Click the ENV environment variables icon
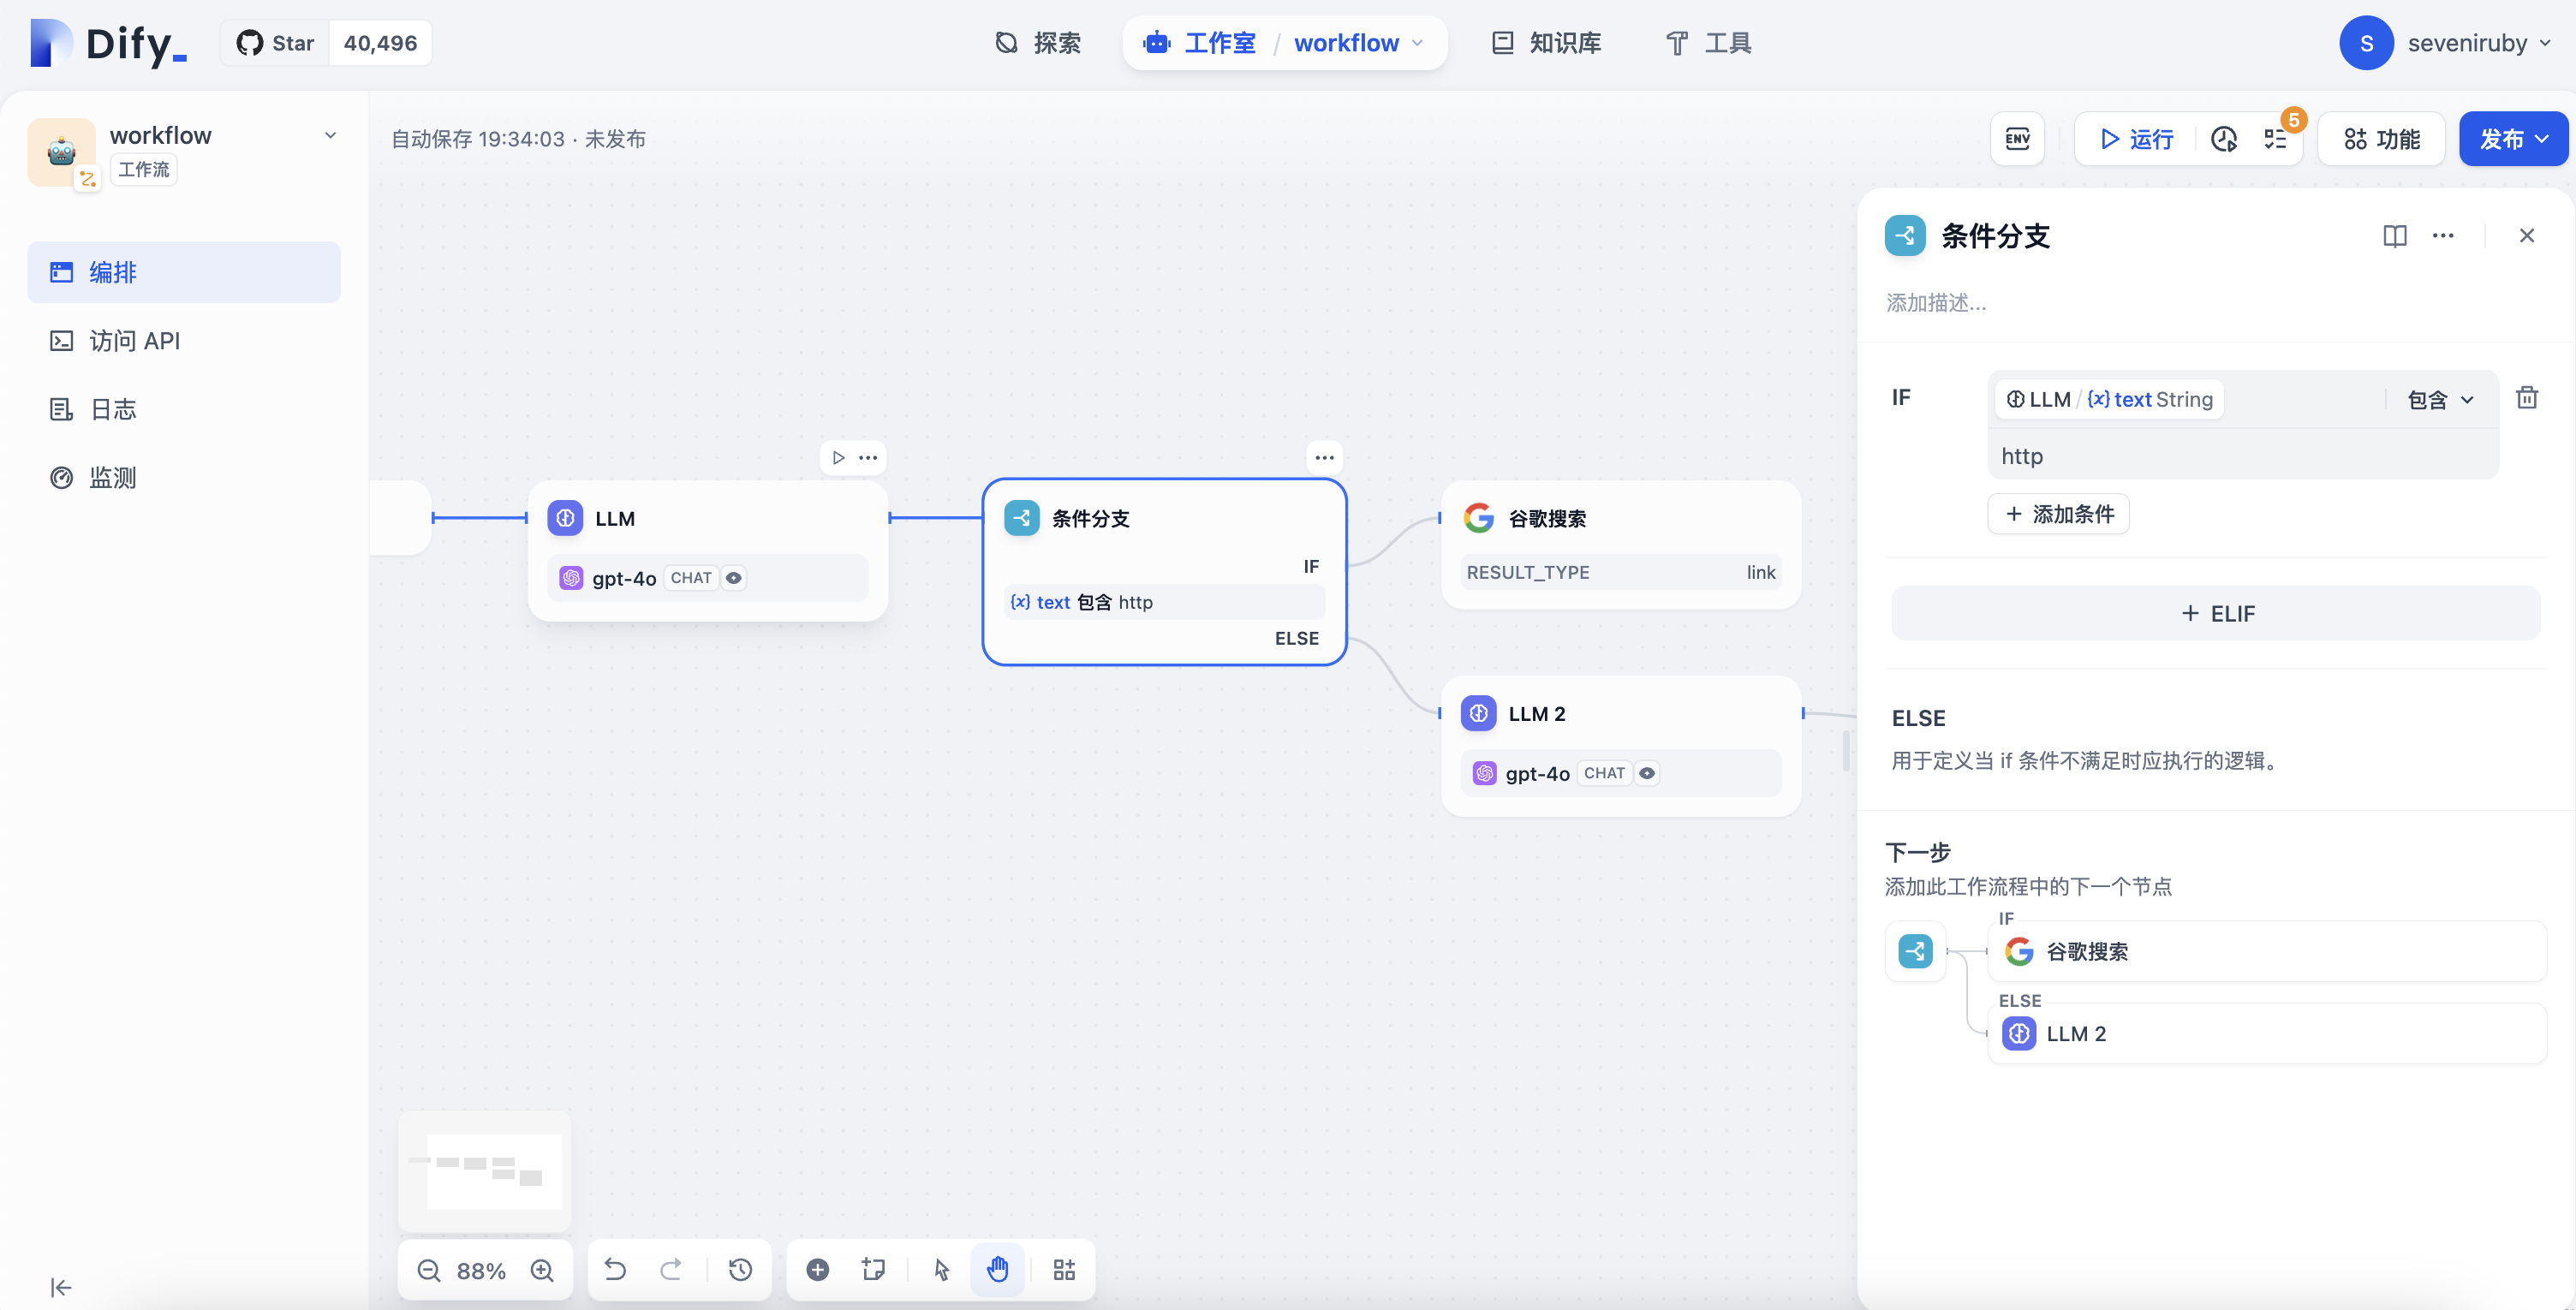This screenshot has width=2576, height=1310. [x=2017, y=139]
